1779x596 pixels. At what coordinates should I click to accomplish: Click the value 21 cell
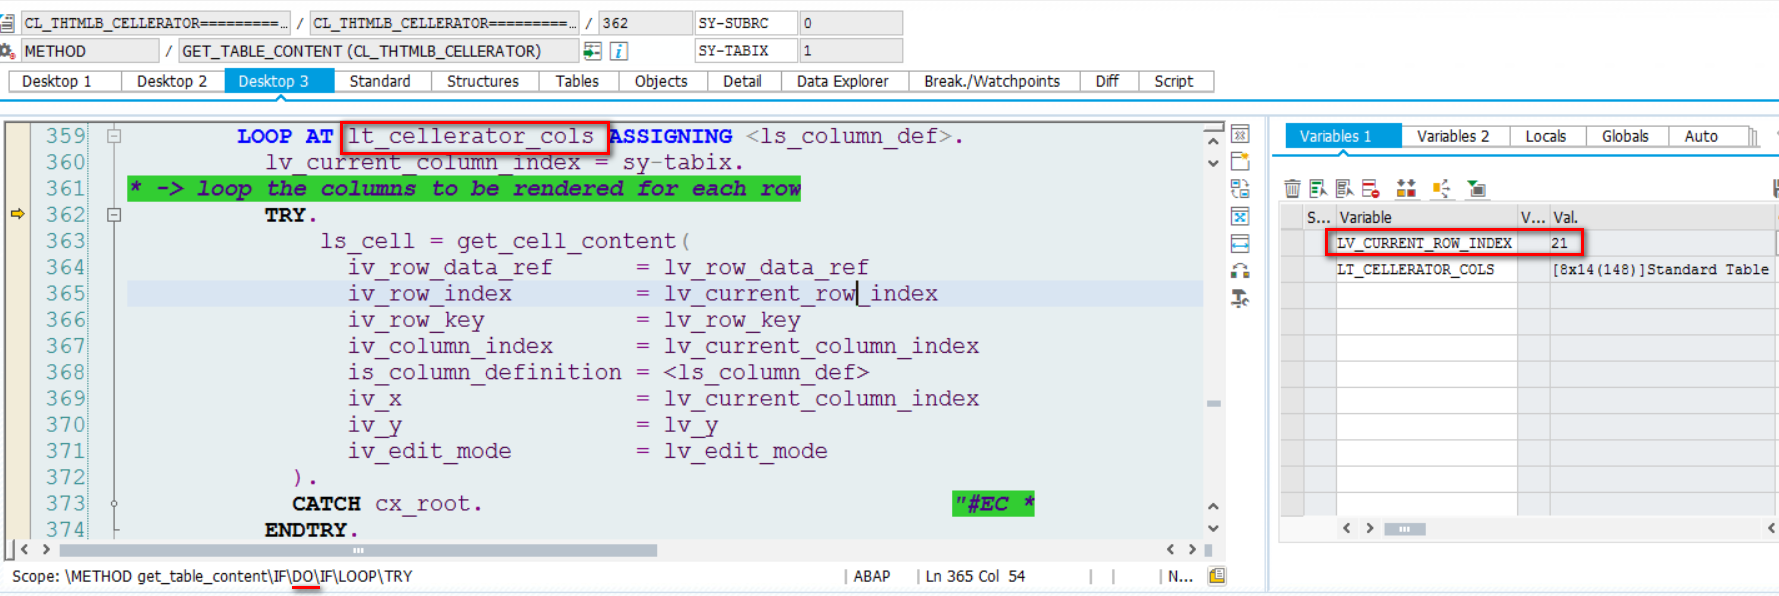[x=1661, y=243]
